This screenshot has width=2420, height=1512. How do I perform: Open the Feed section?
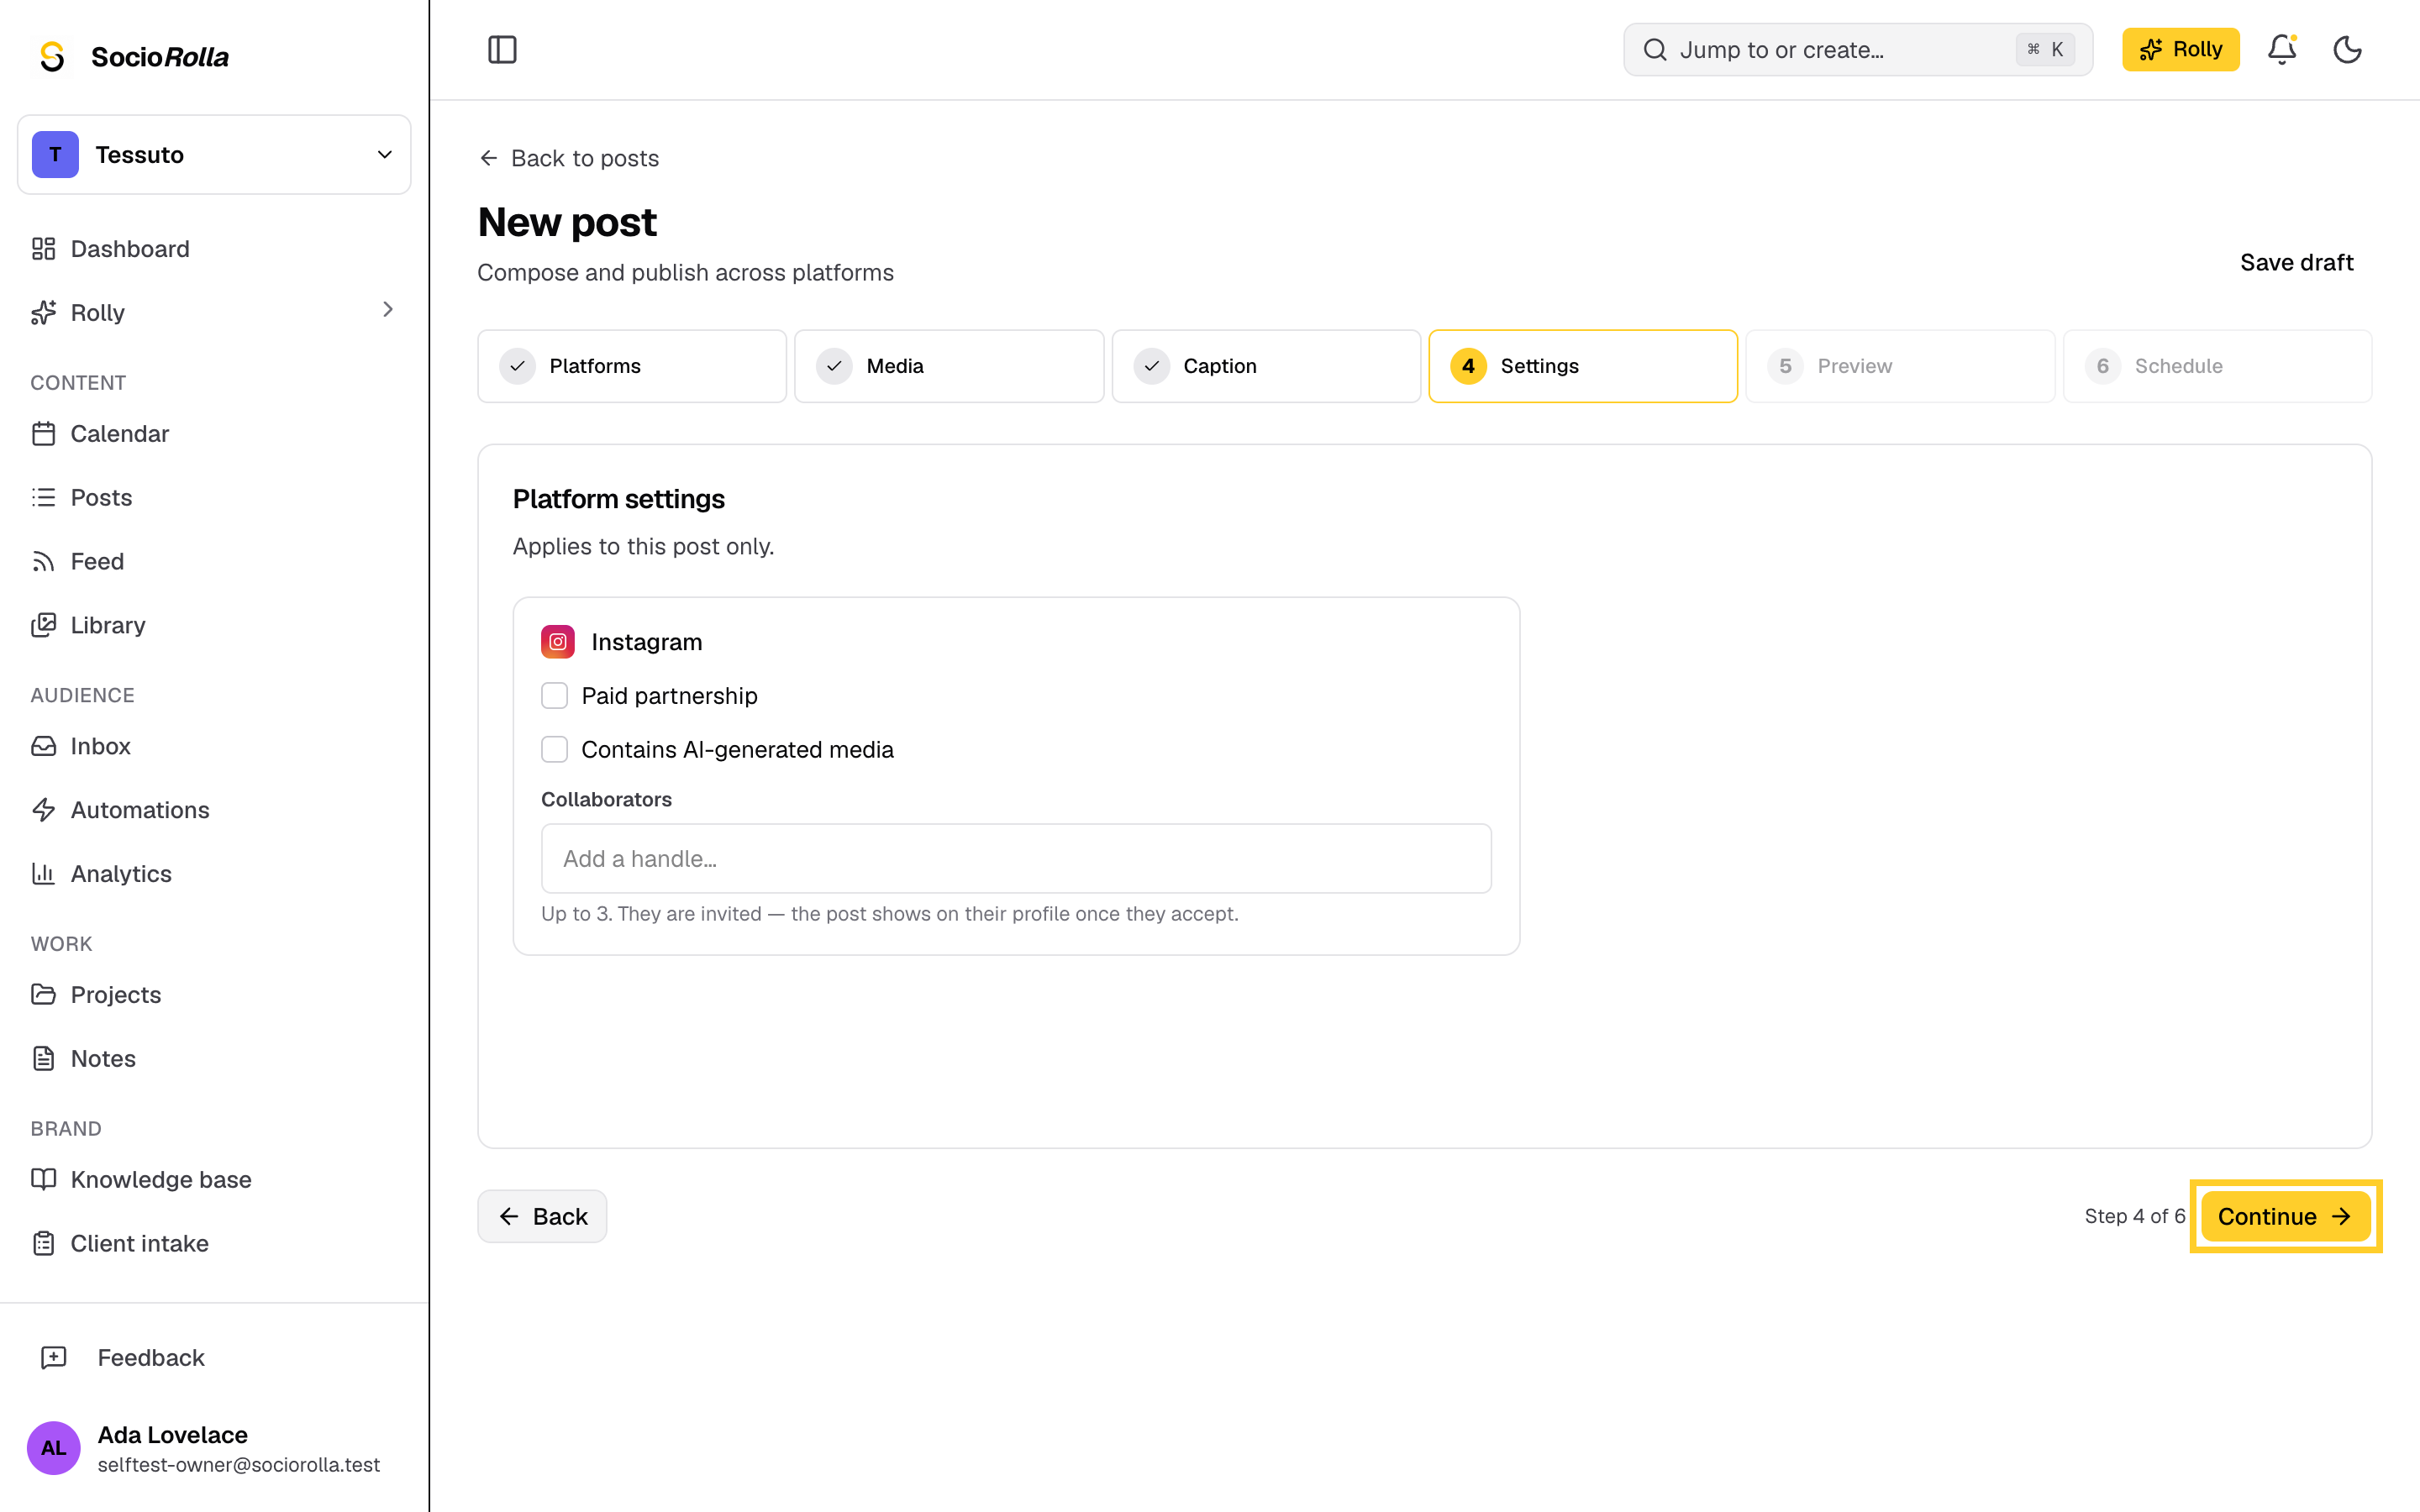click(214, 561)
